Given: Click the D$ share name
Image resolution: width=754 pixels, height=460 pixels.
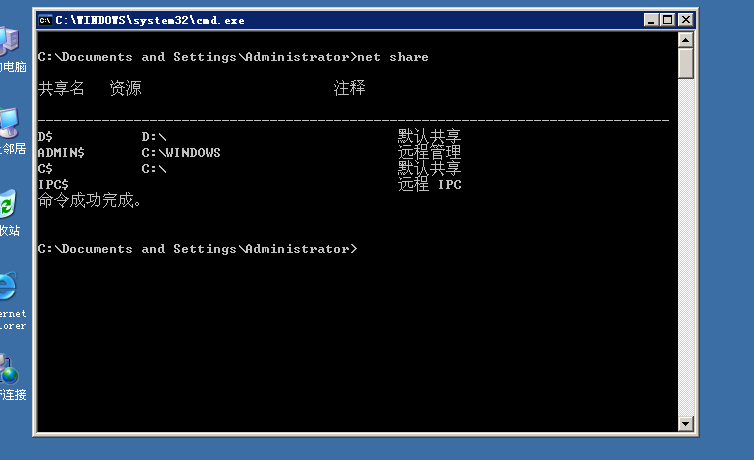Looking at the screenshot, I should coord(45,137).
